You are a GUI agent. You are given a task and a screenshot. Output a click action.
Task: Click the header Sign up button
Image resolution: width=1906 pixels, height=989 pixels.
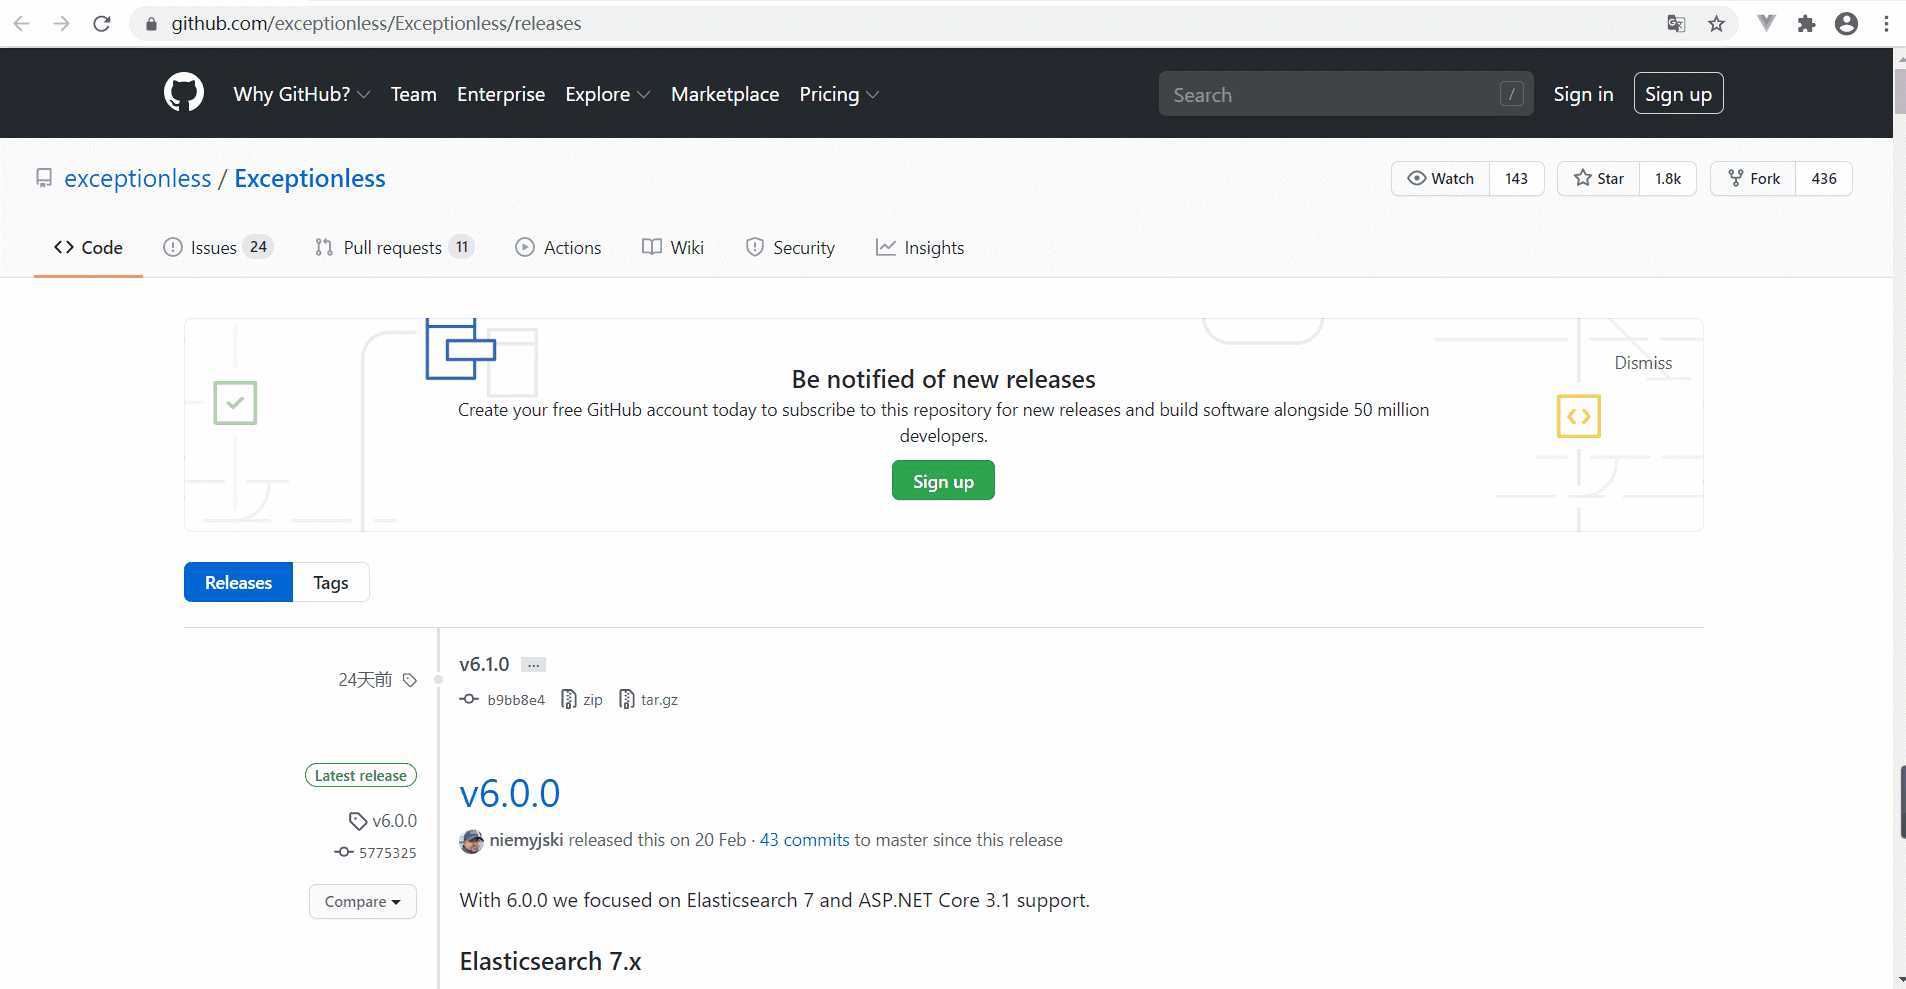click(1678, 94)
